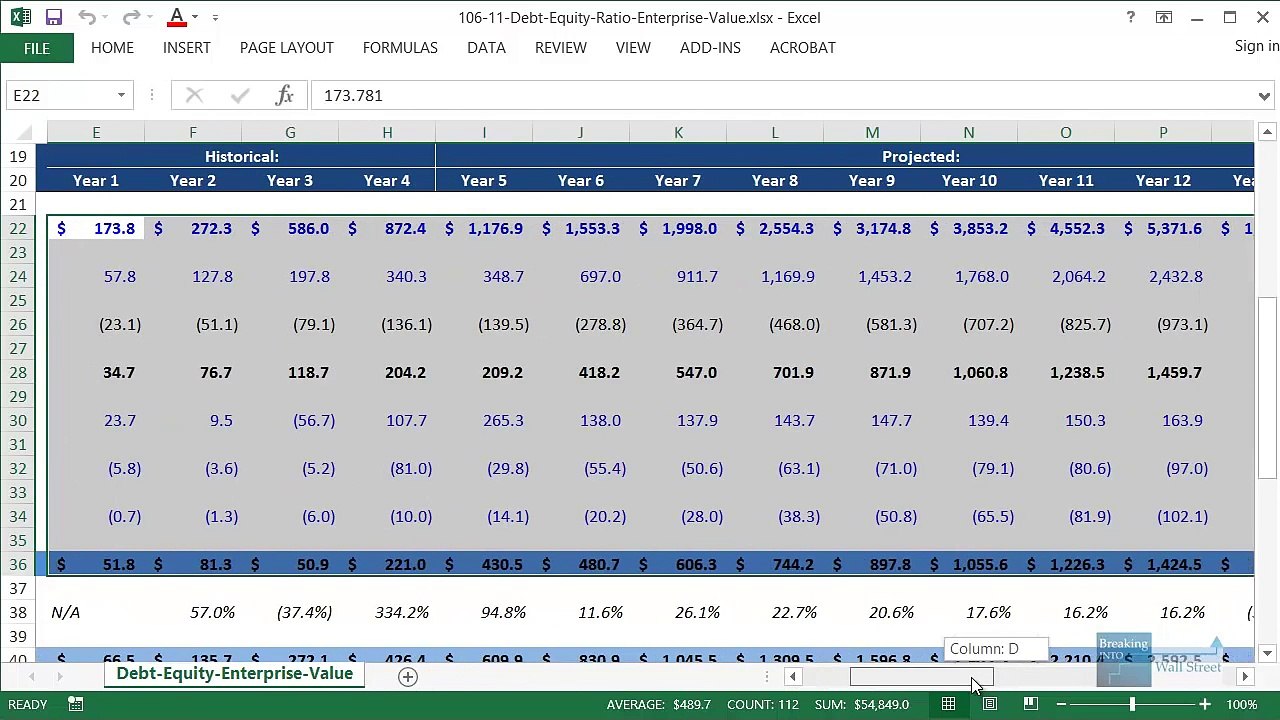Open the PAGE LAYOUT tab
This screenshot has height=720, width=1280.
287,48
